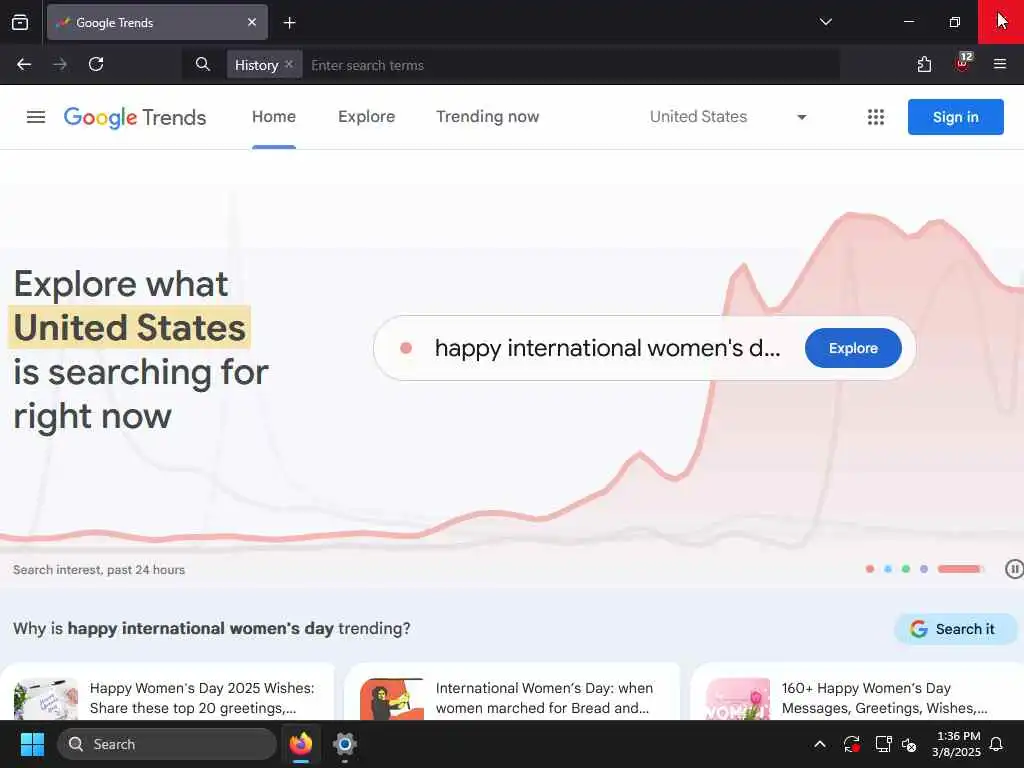Click the Enter search terms address field

(x=571, y=65)
